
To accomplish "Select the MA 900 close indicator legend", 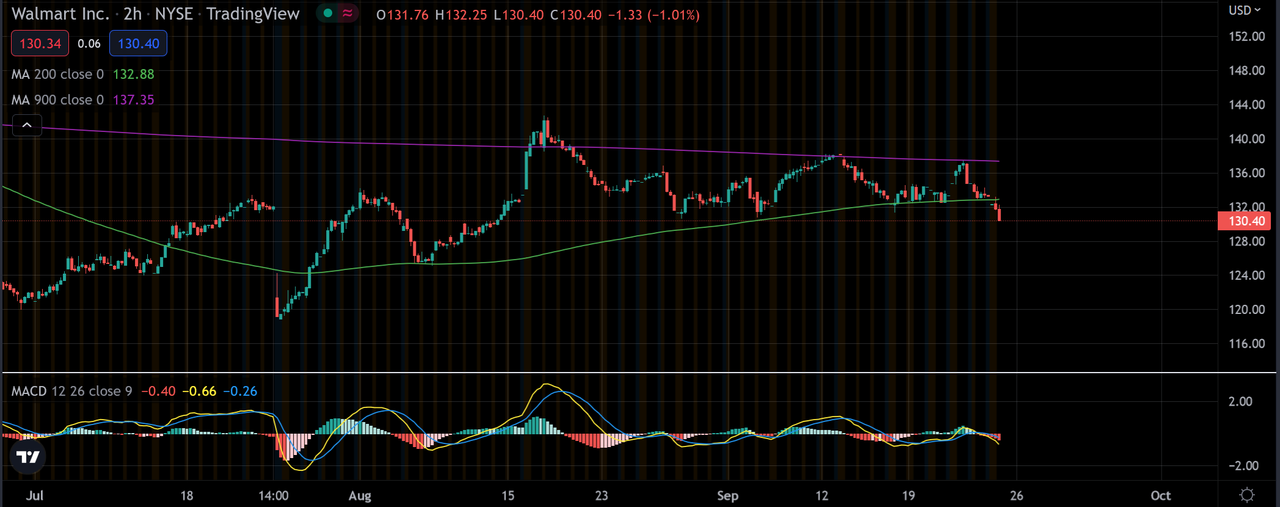I will pyautogui.click(x=83, y=100).
